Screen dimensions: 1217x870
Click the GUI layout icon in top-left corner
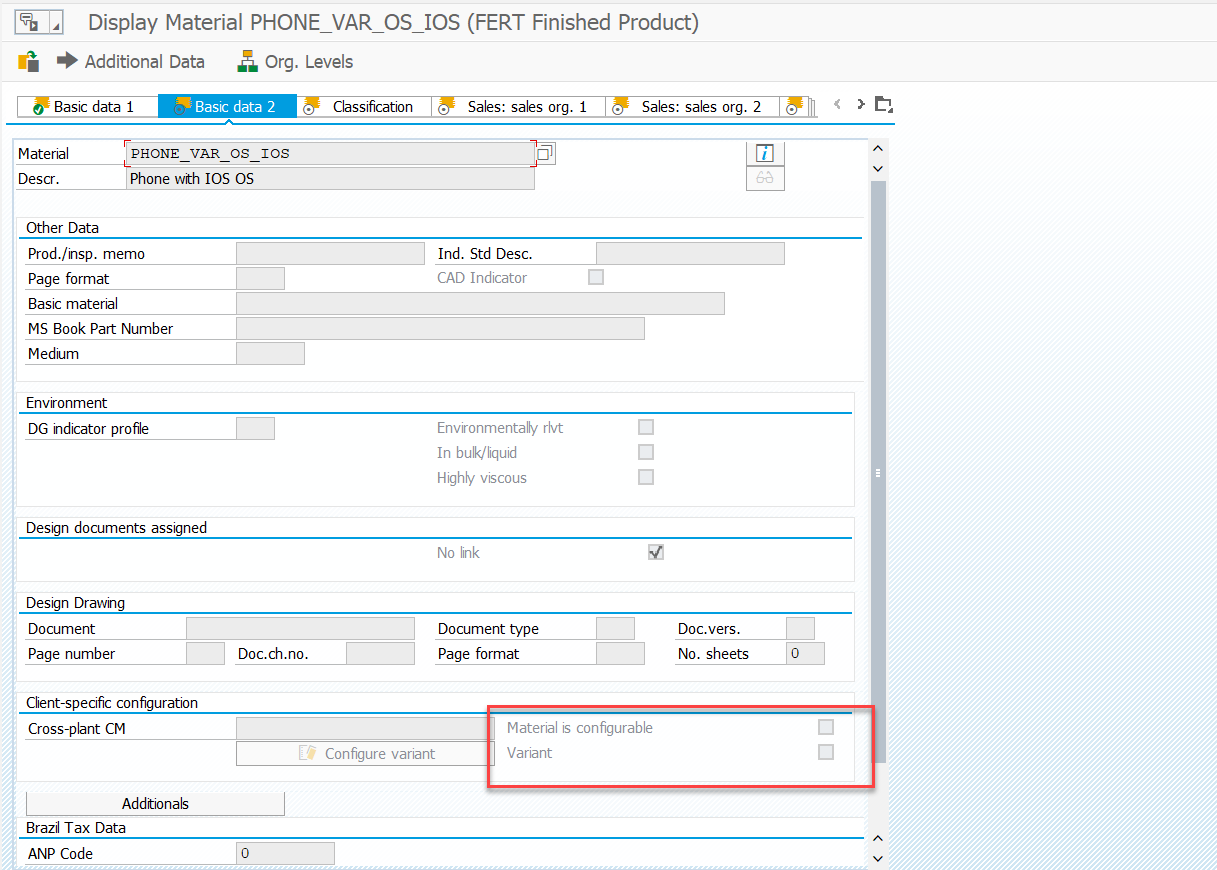(30, 20)
